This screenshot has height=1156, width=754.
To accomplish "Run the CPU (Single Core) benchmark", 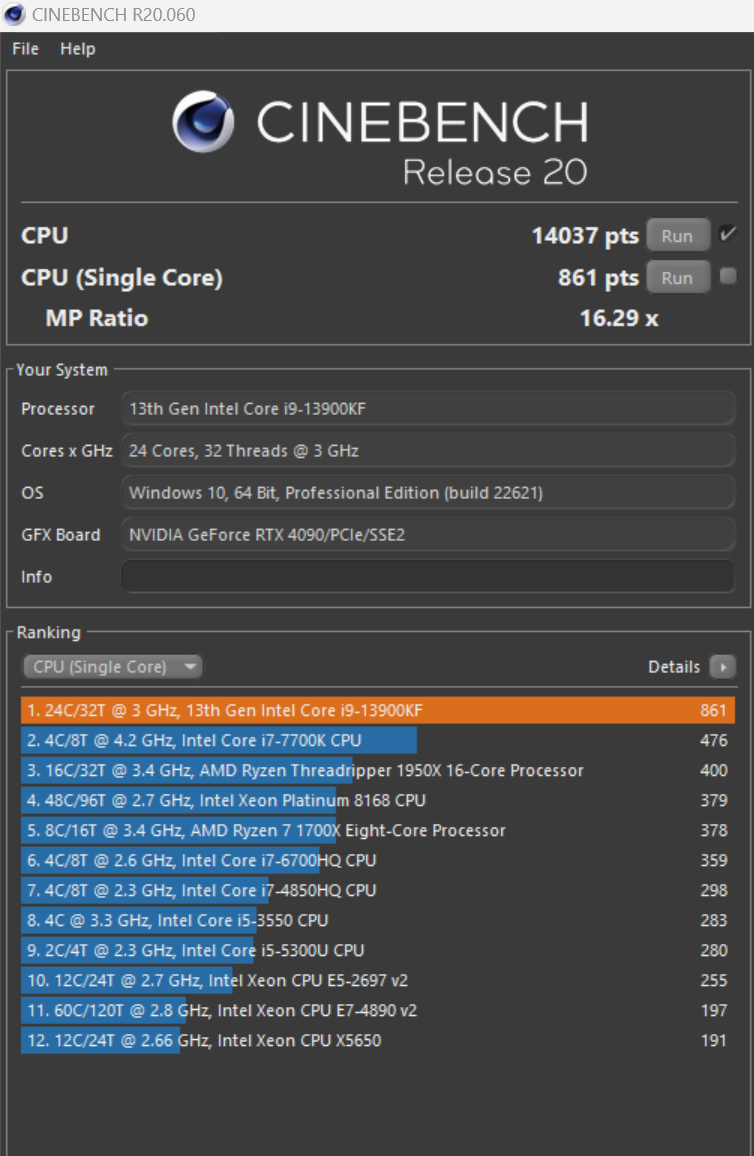I will [x=677, y=278].
